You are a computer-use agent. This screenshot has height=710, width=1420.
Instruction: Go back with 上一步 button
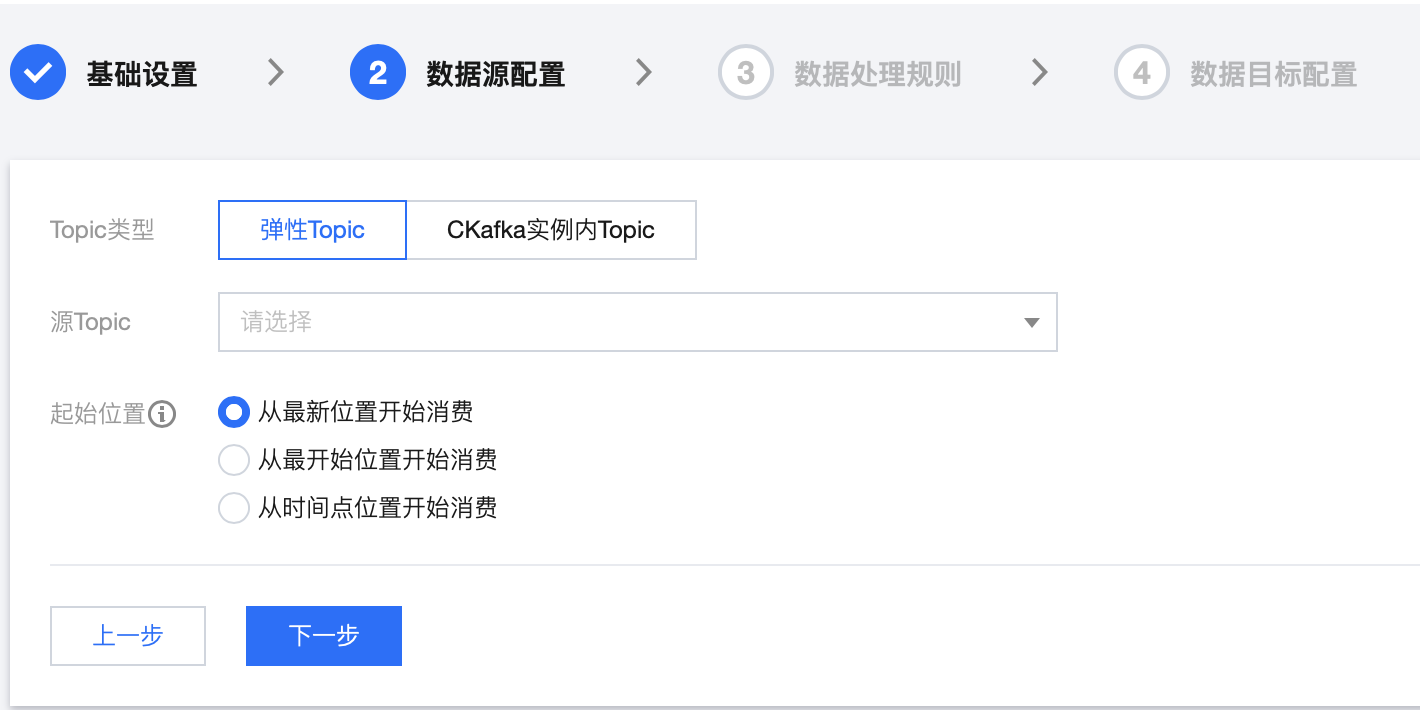pyautogui.click(x=128, y=636)
